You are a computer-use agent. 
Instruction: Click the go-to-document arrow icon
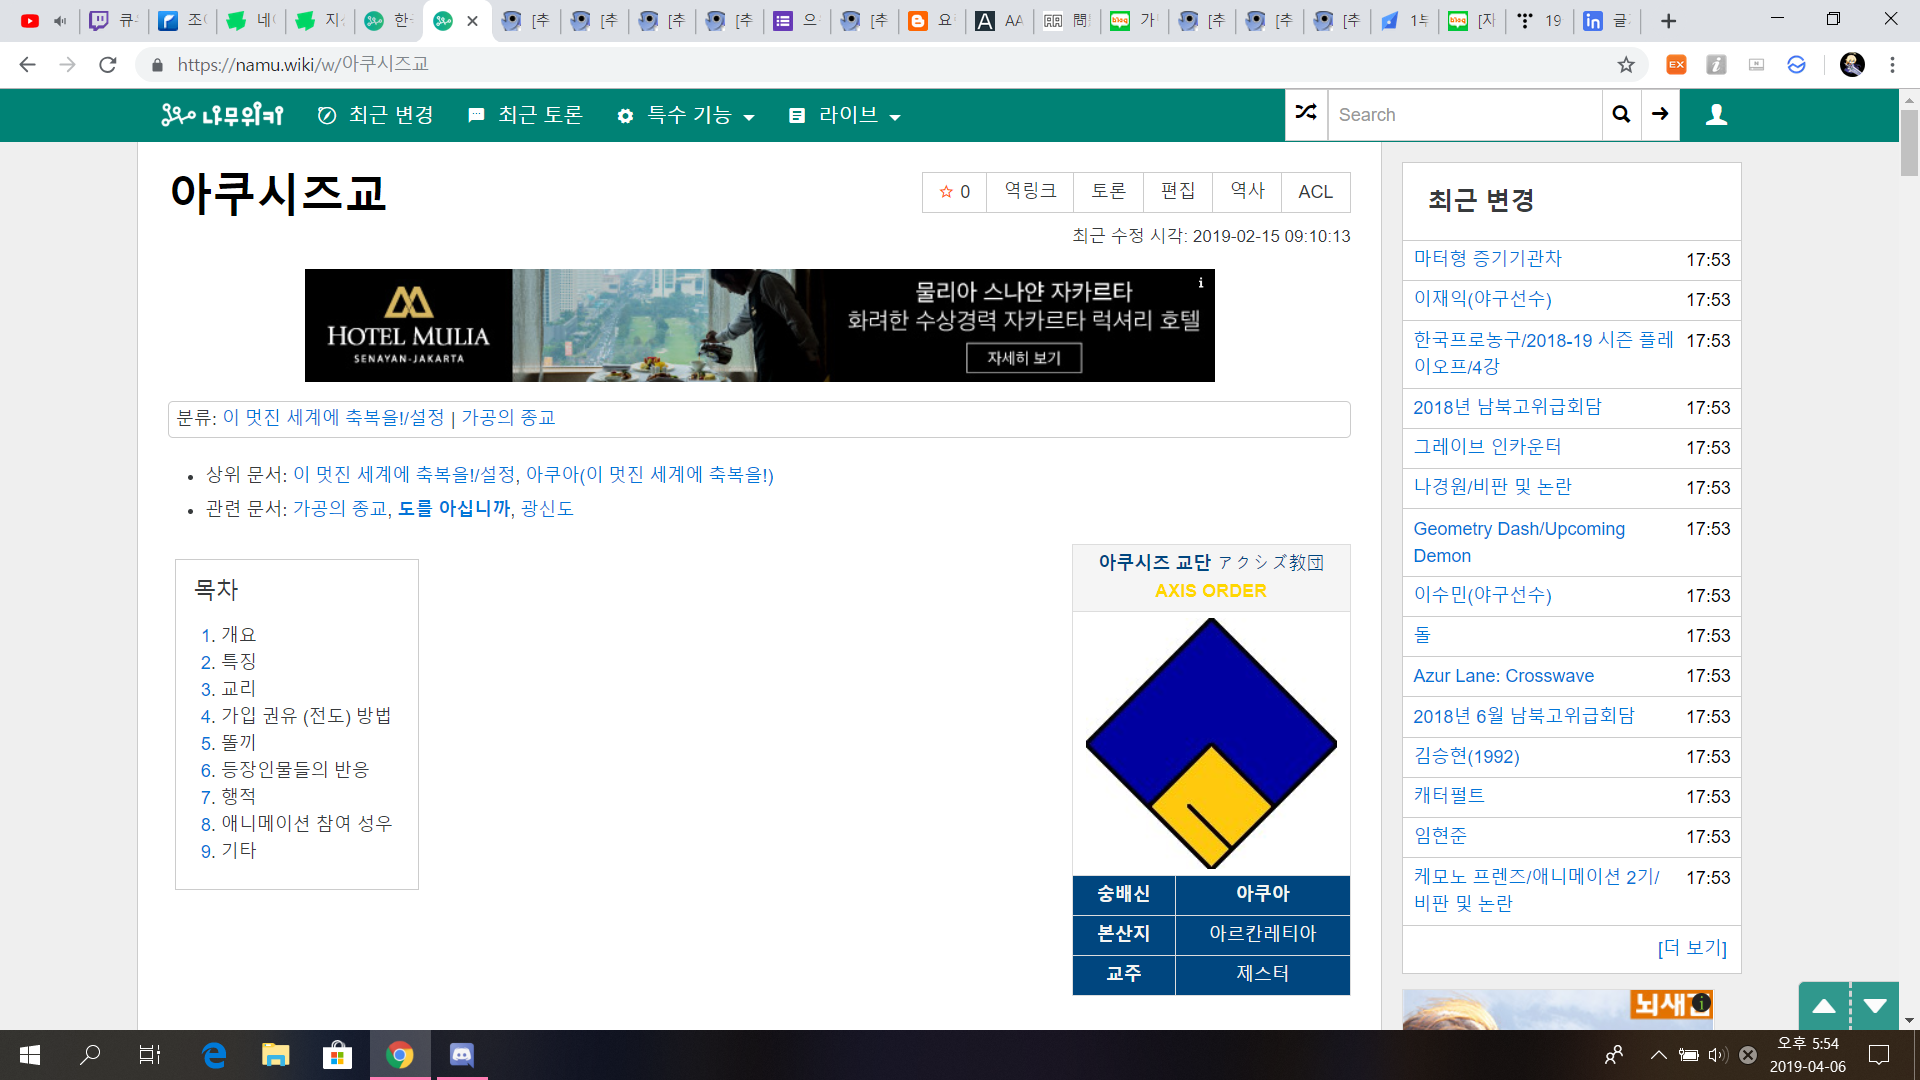click(x=1660, y=114)
